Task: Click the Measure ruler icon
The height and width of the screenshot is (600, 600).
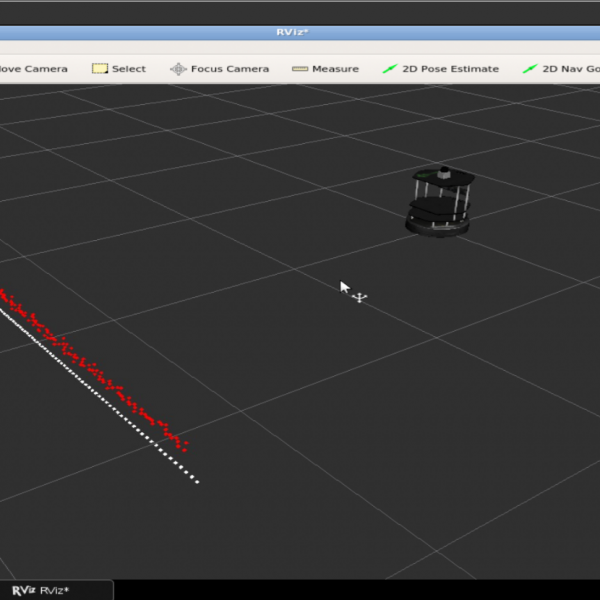Action: [x=300, y=69]
